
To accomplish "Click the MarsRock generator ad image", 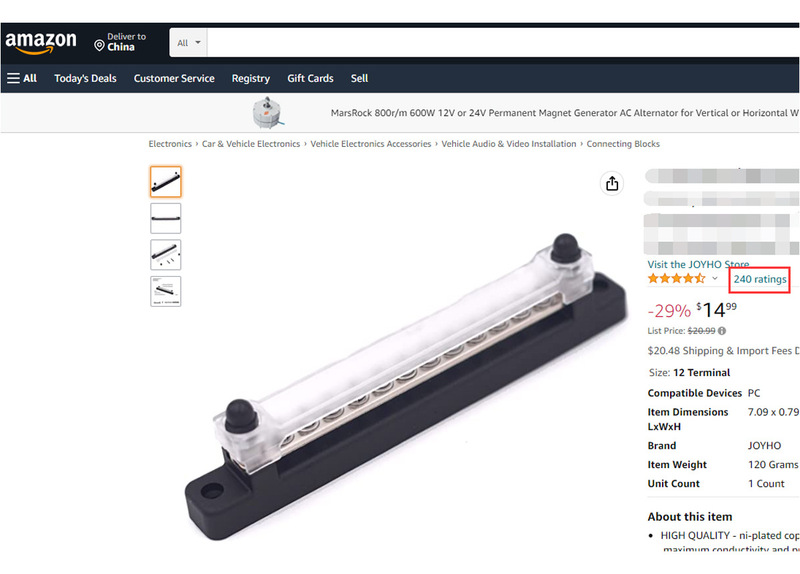I will (268, 113).
